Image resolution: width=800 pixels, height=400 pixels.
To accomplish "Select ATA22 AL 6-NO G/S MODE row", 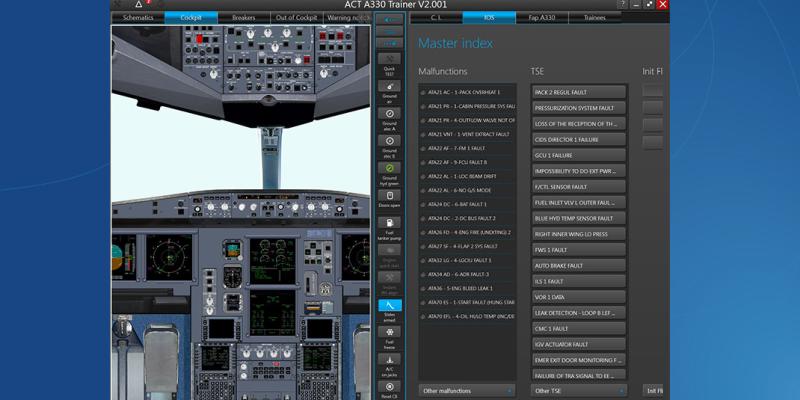I will pos(467,190).
